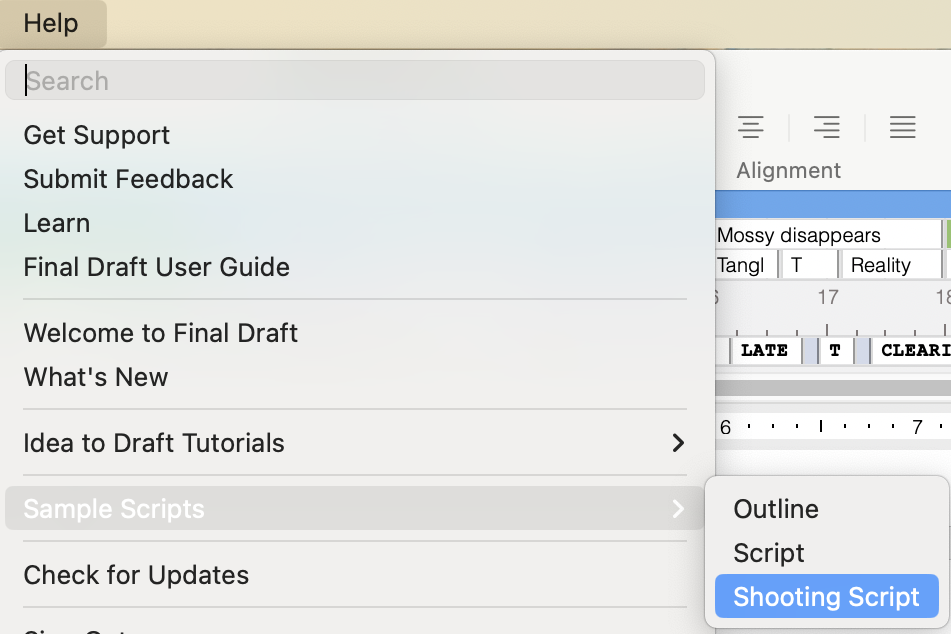
Task: Select the LATE scene marker
Action: click(x=764, y=350)
